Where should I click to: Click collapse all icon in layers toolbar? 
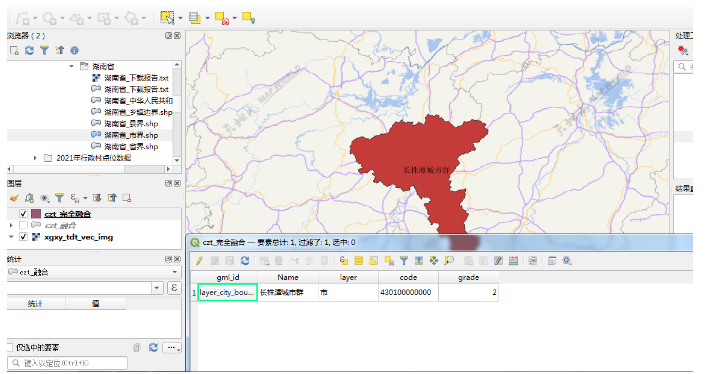click(x=112, y=198)
